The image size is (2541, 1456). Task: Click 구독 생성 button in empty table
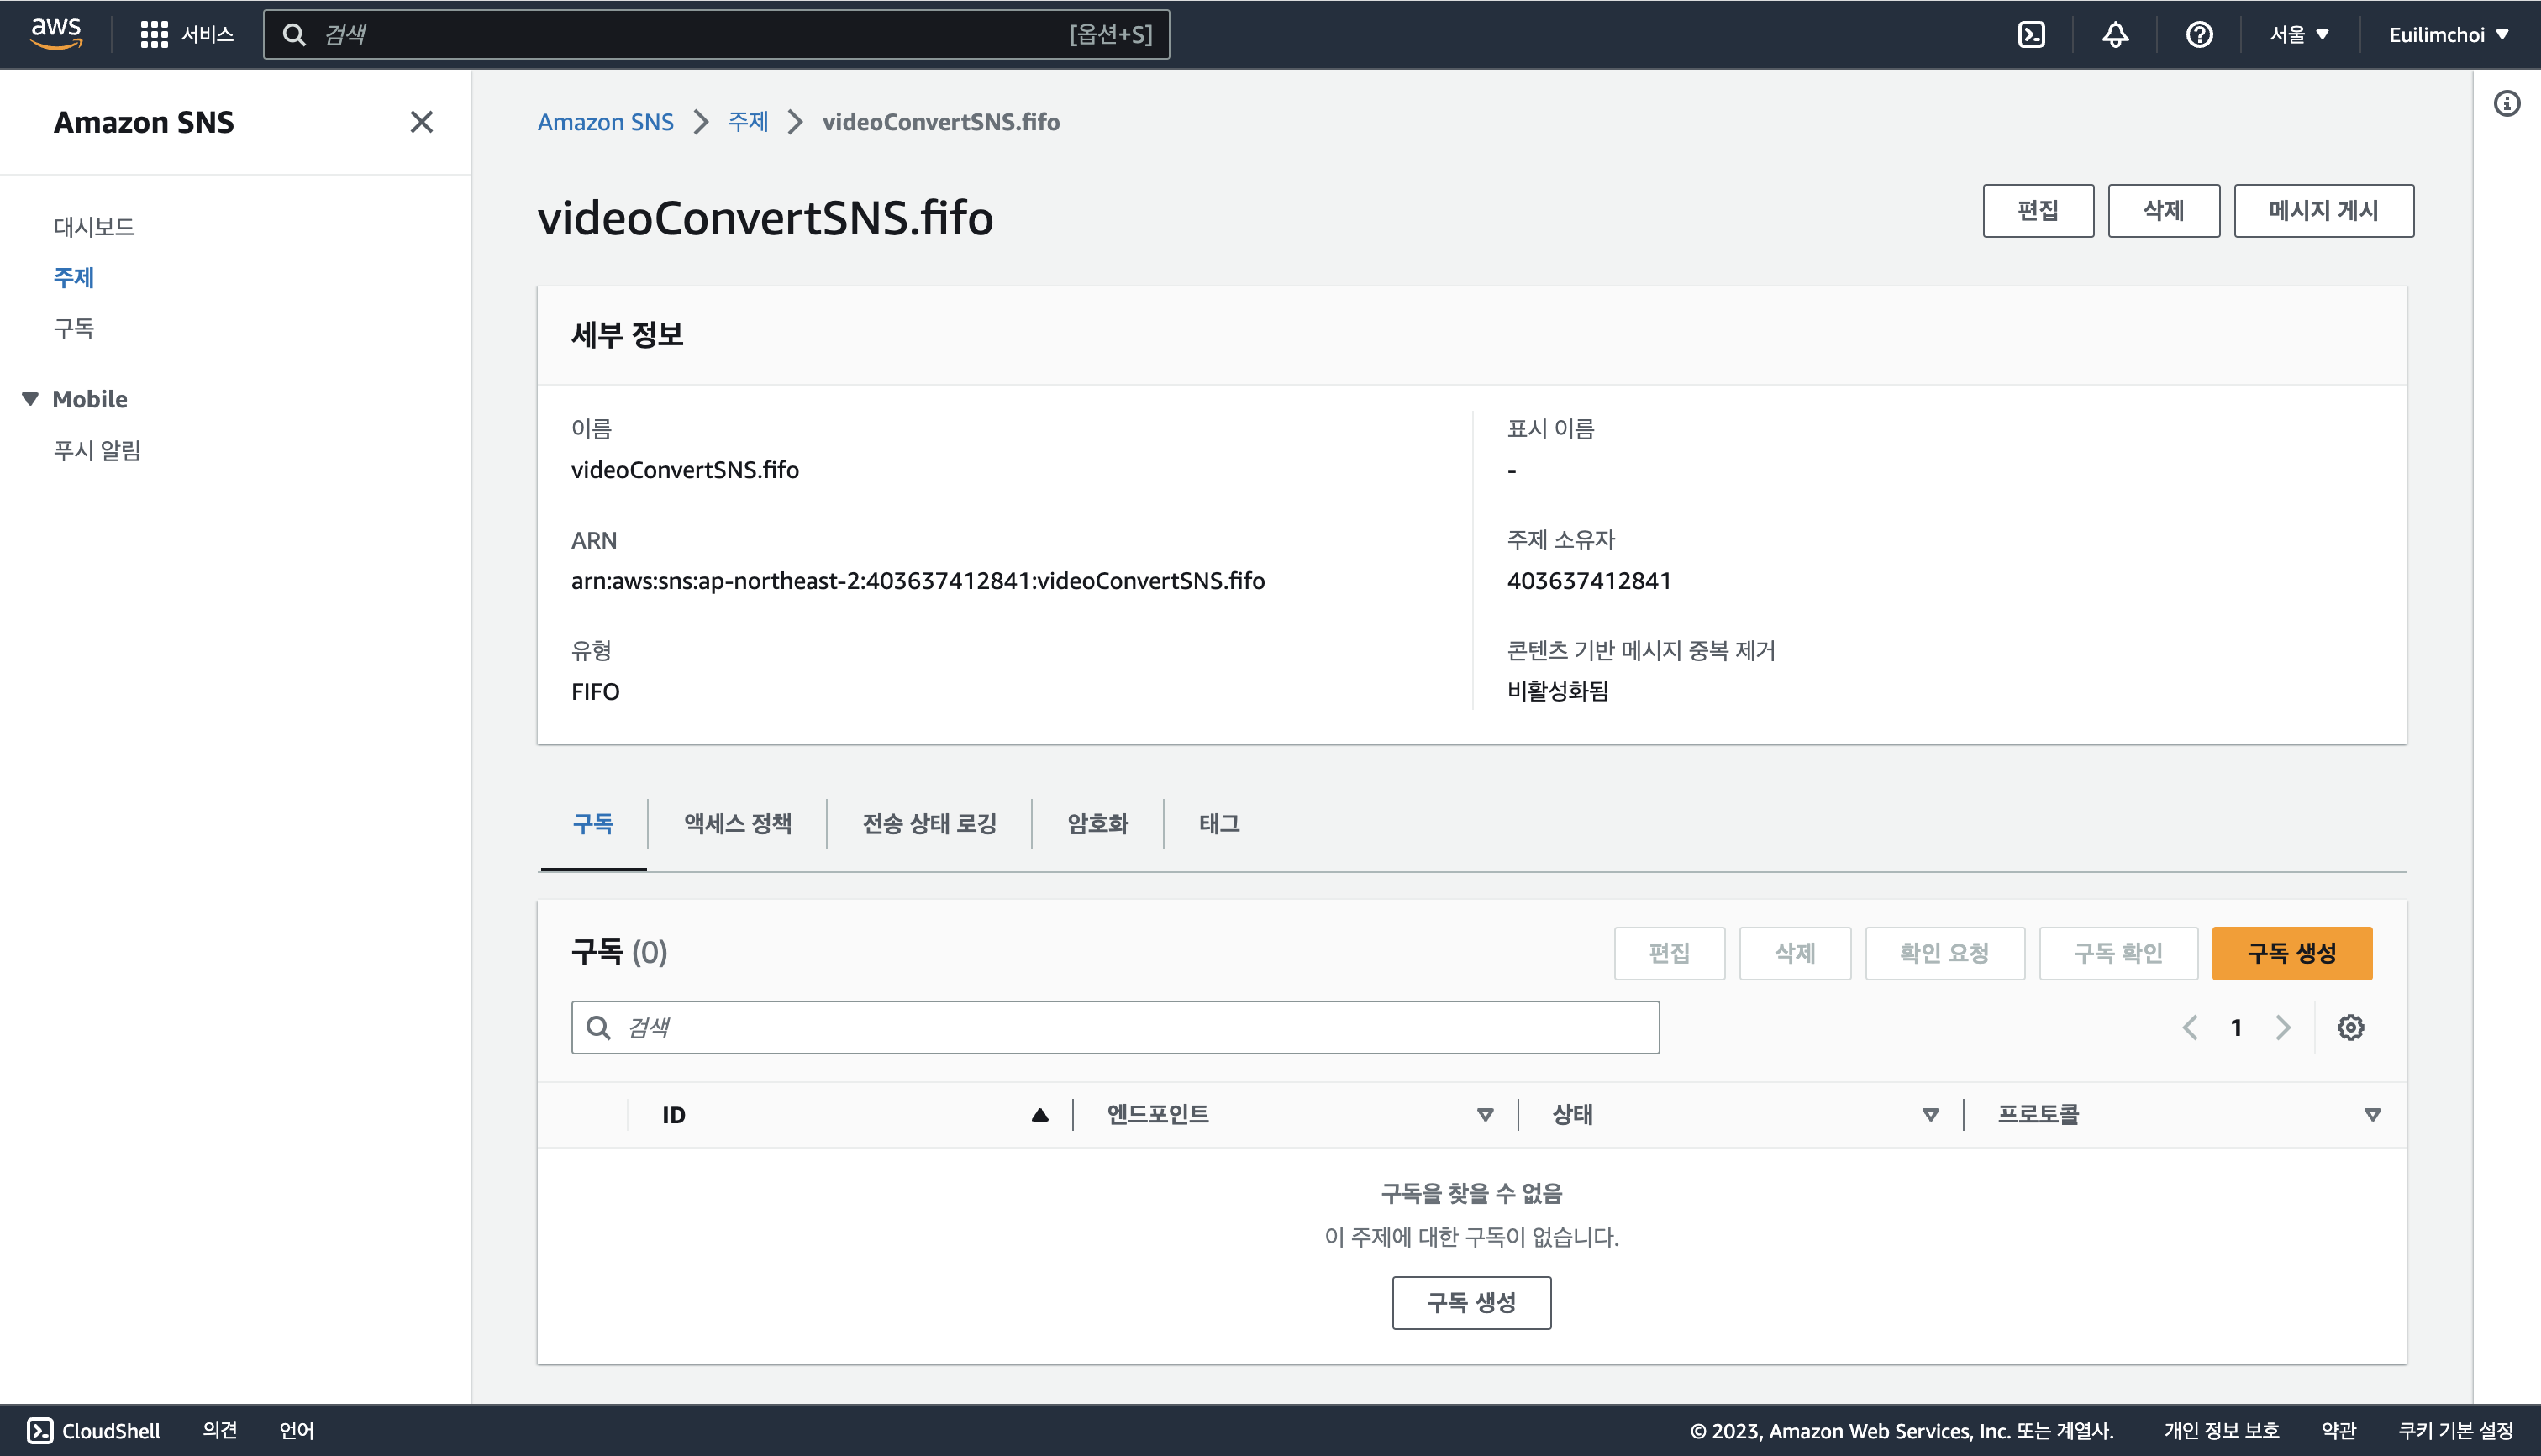[1471, 1302]
